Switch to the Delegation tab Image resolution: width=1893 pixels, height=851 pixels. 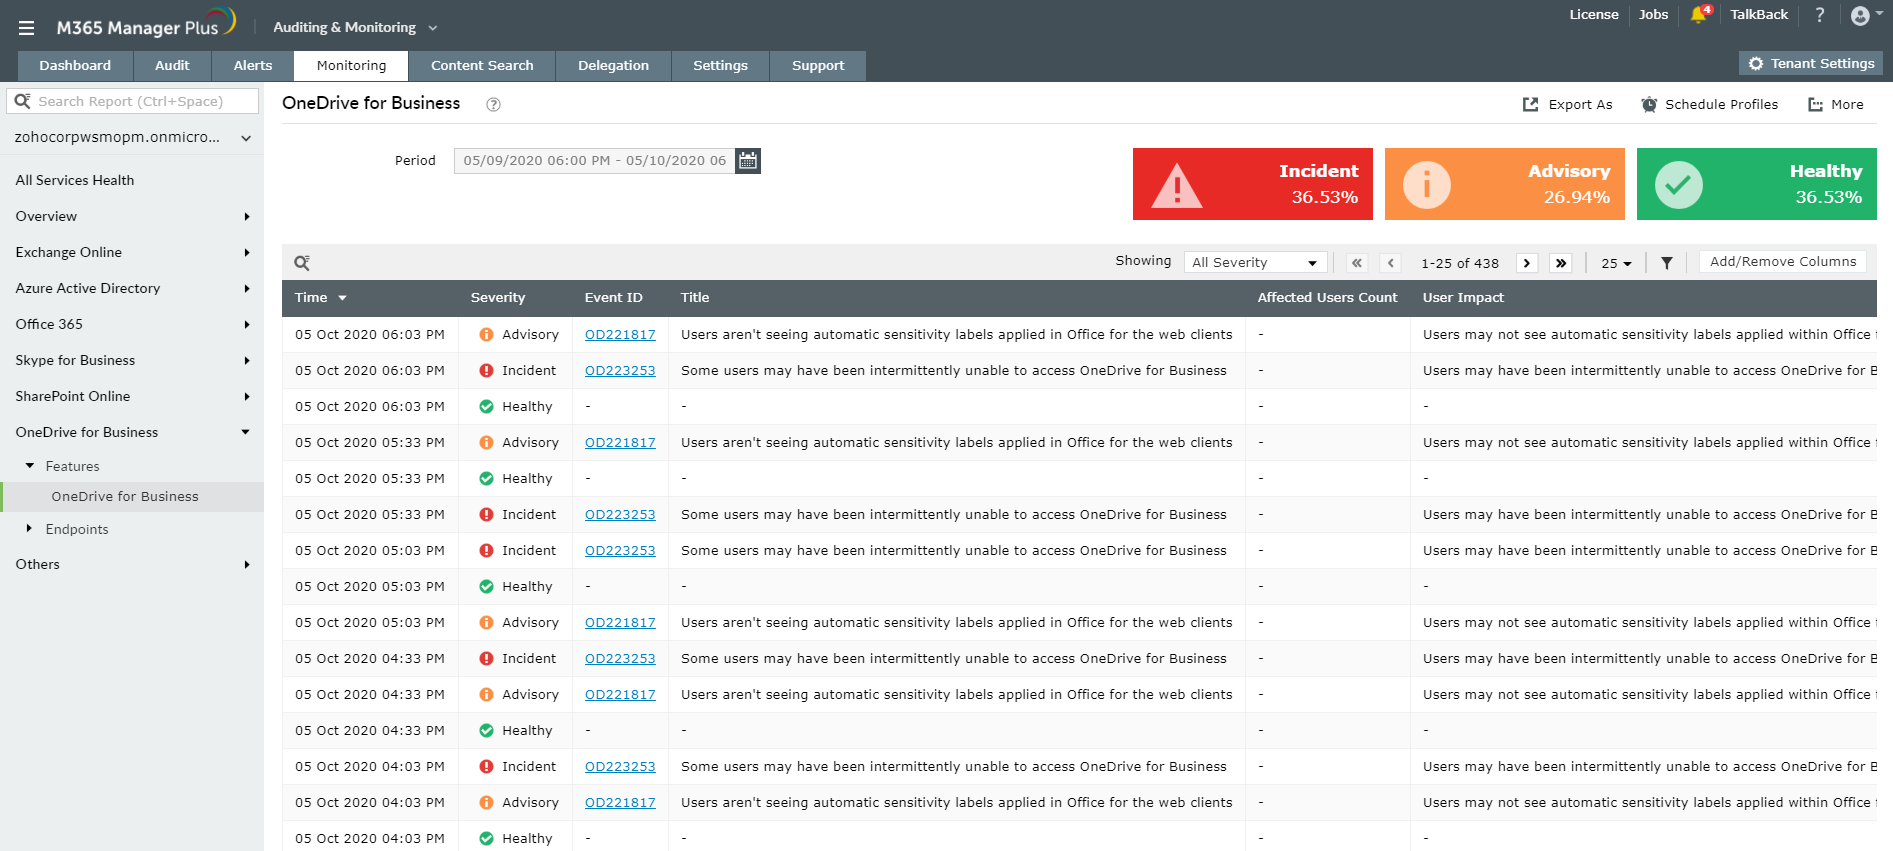coord(613,66)
